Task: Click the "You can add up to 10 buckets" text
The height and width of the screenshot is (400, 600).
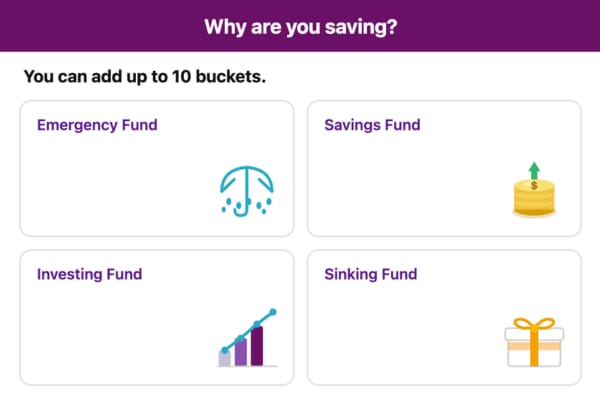Action: tap(144, 76)
